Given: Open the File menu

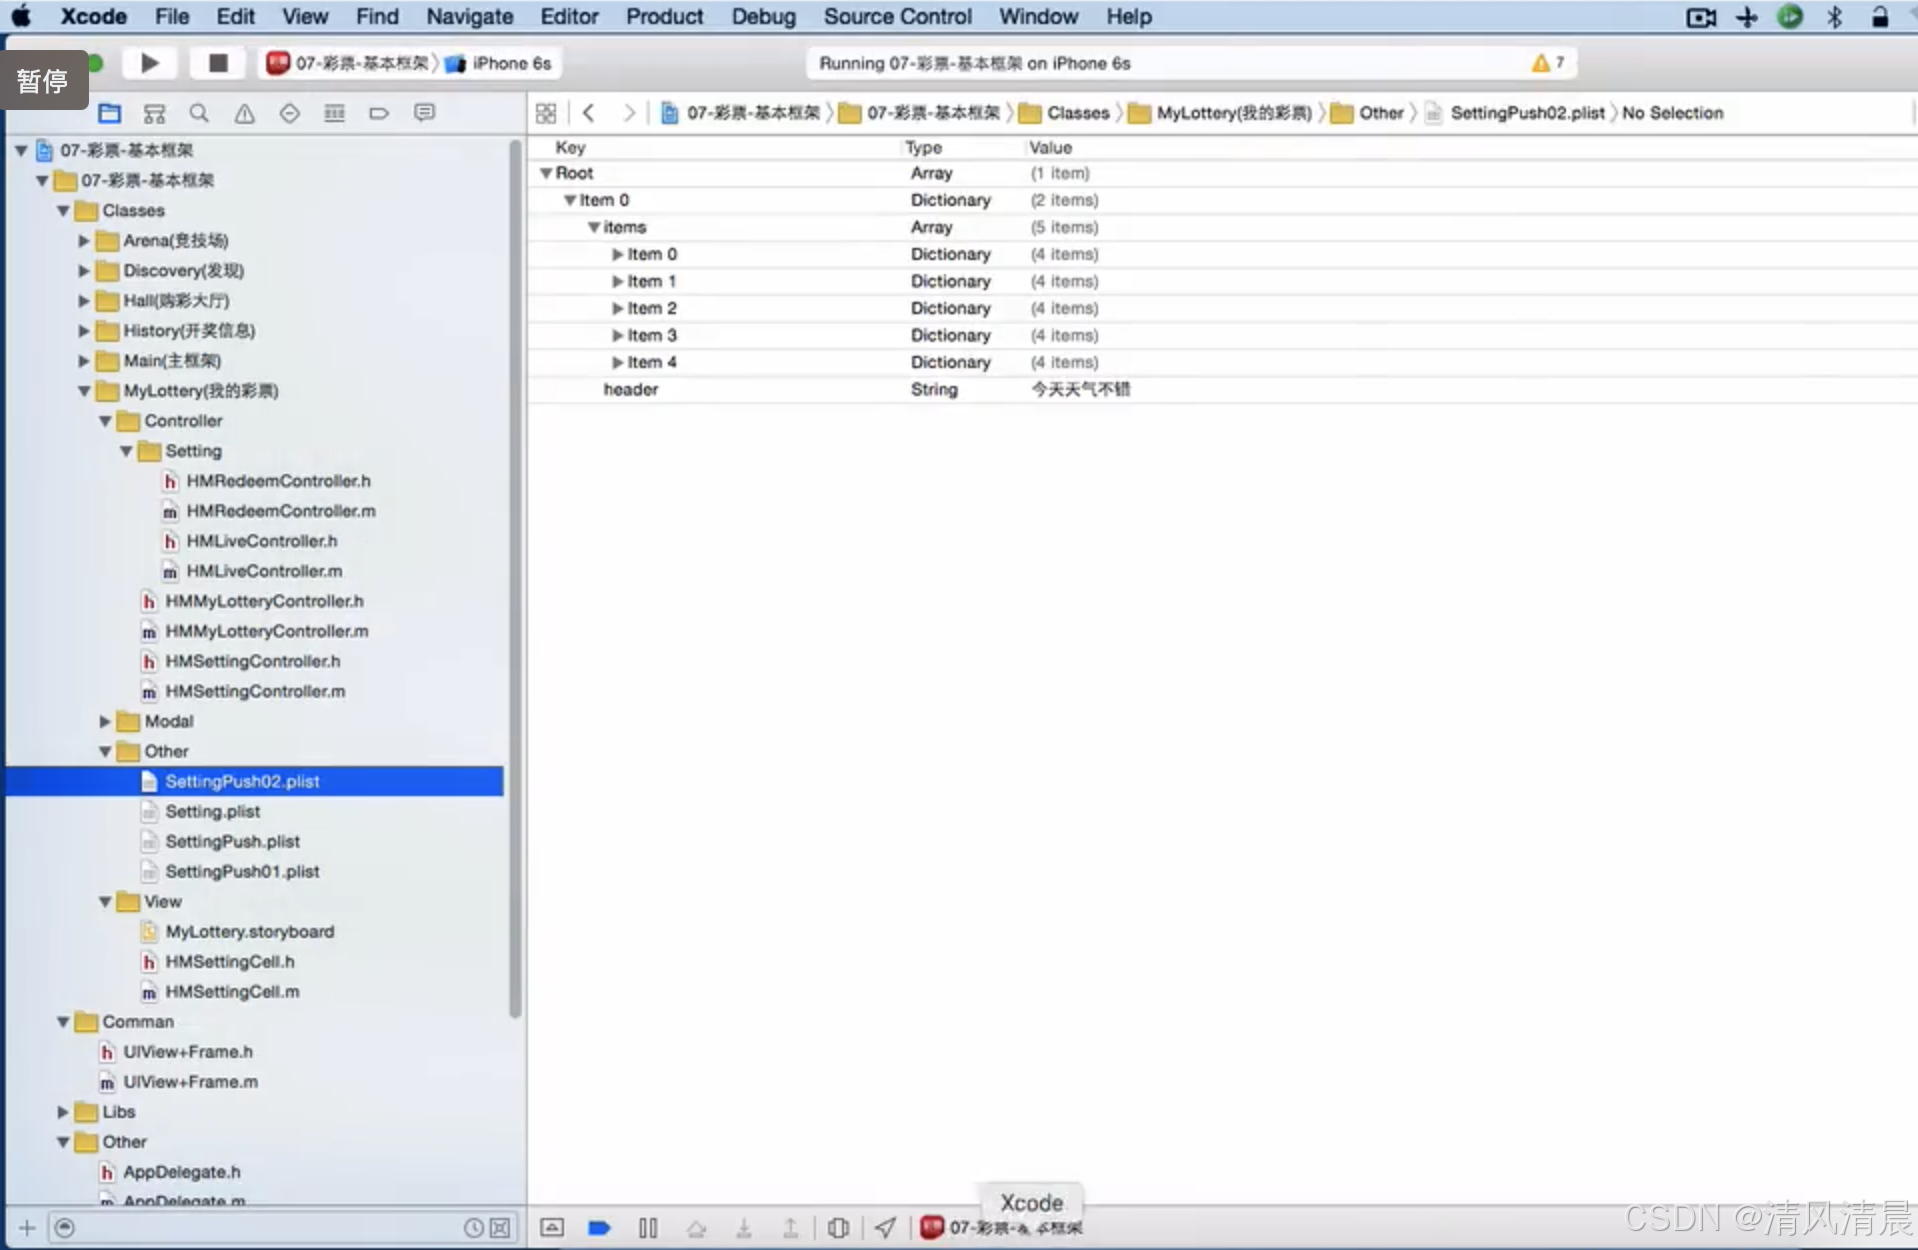Looking at the screenshot, I should (x=172, y=17).
